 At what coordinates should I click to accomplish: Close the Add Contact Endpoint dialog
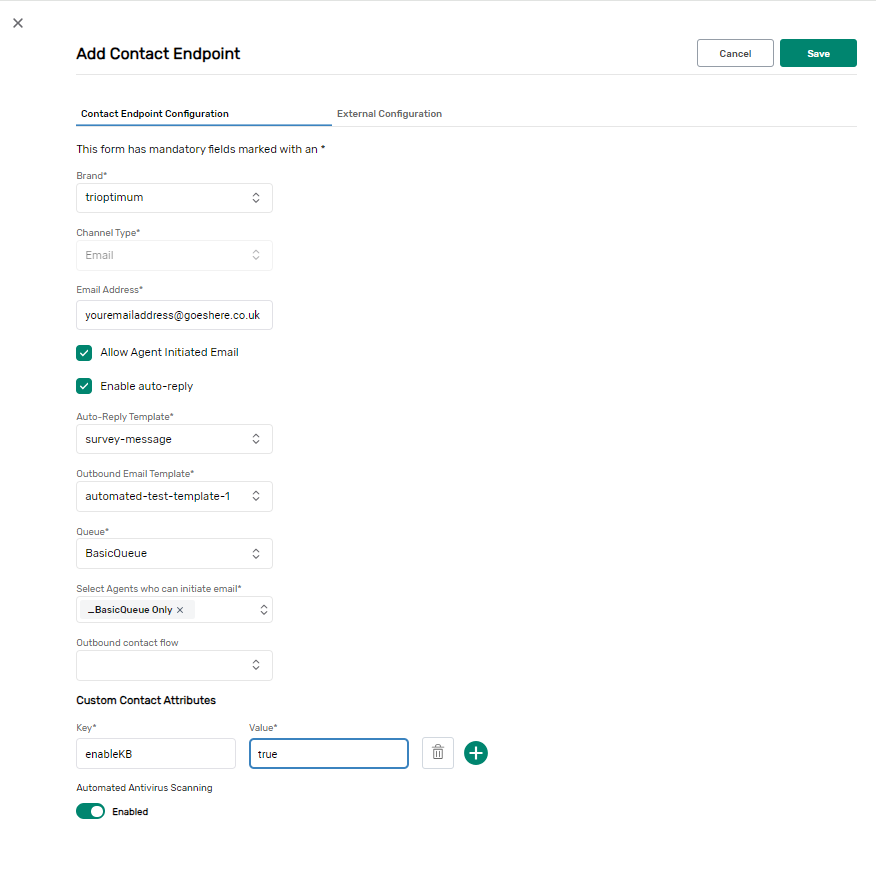(18, 23)
